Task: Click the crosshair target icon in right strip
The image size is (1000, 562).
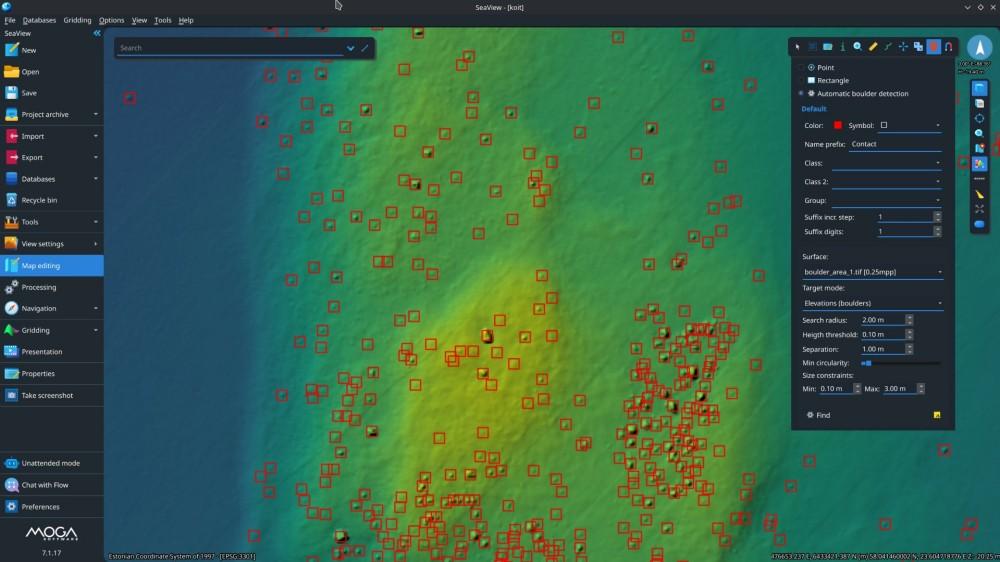Action: point(979,118)
